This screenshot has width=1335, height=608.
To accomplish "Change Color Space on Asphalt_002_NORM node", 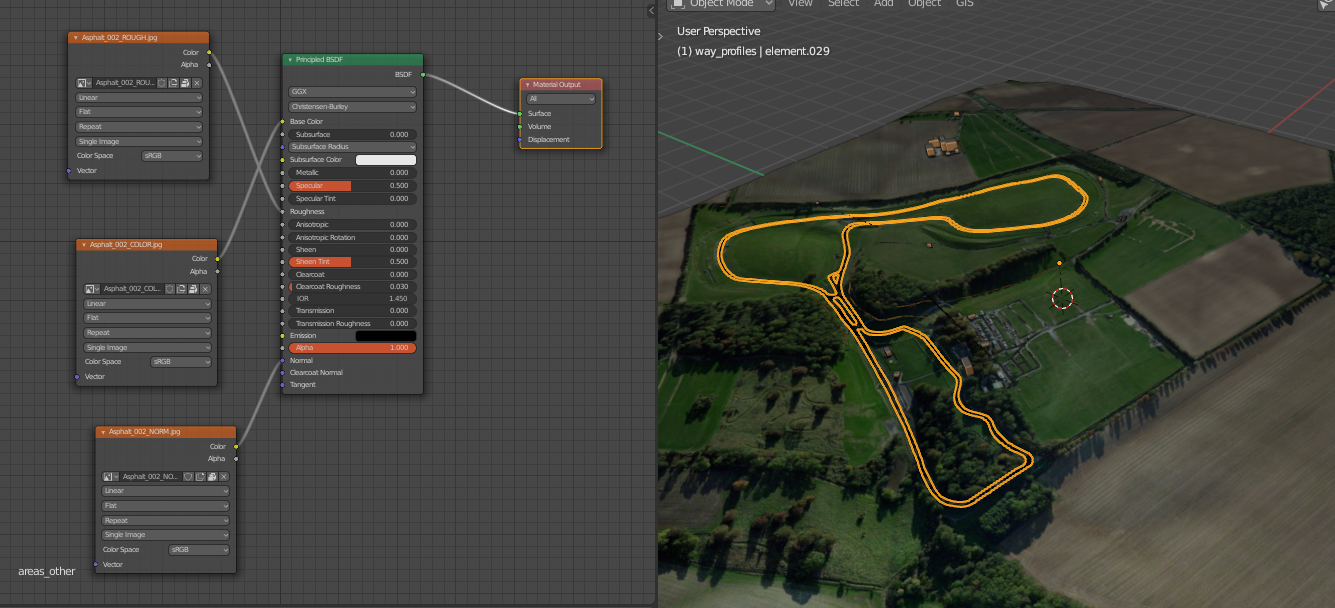I will click(199, 550).
